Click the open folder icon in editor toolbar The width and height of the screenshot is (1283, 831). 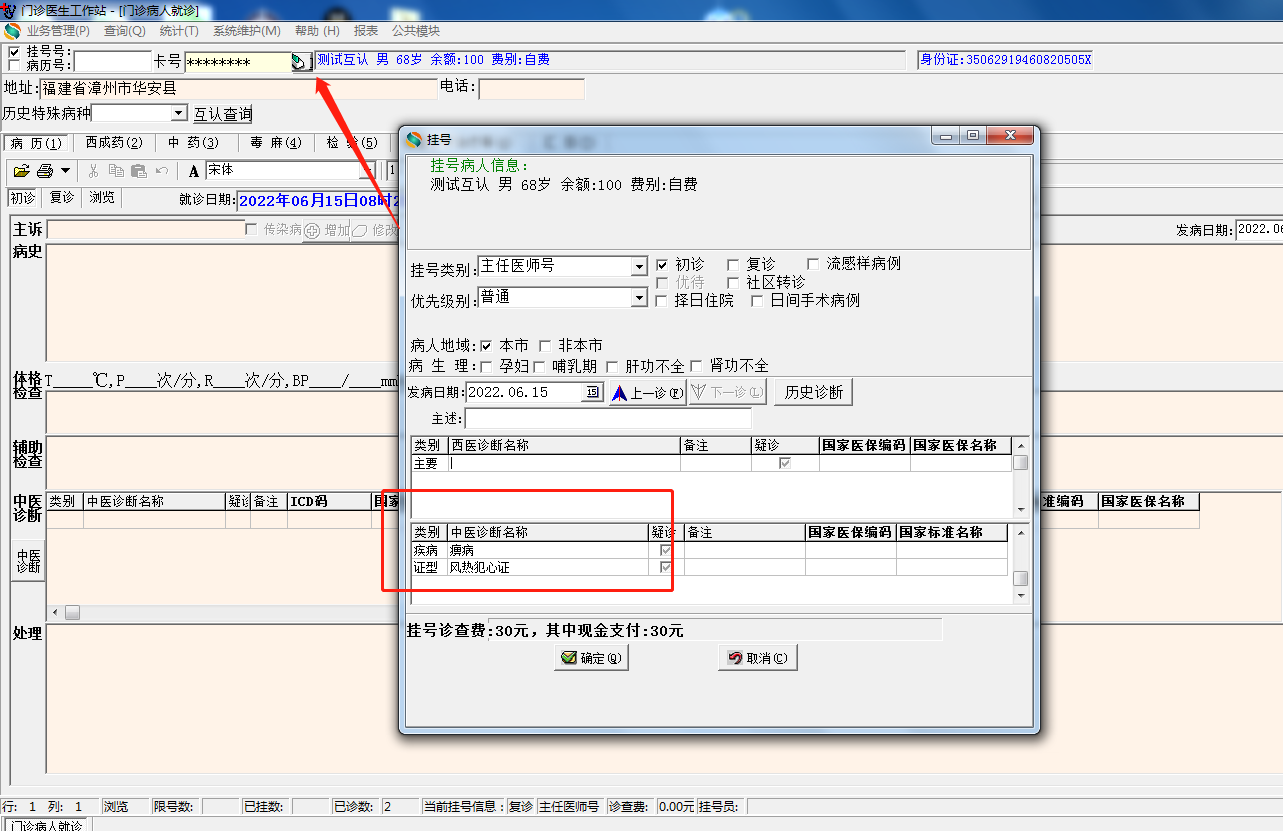point(21,171)
